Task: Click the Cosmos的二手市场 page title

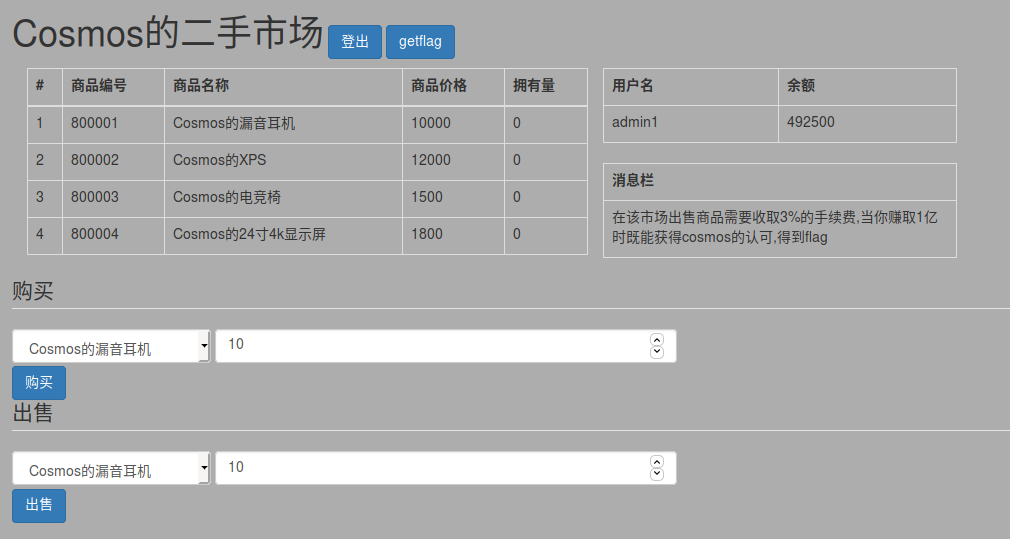Action: 167,34
